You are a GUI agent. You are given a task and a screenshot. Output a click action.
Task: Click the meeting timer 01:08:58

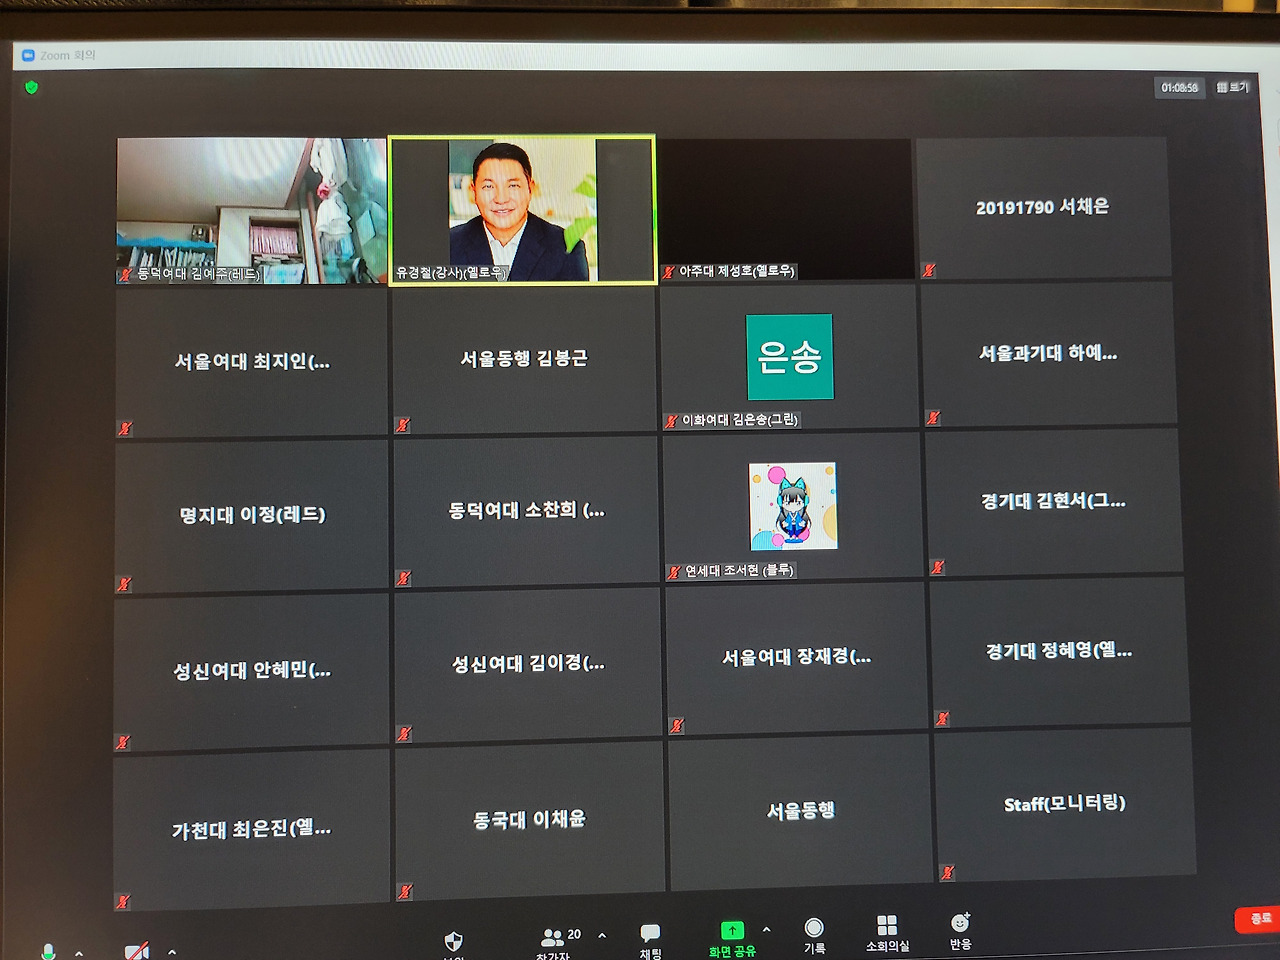pos(1180,88)
